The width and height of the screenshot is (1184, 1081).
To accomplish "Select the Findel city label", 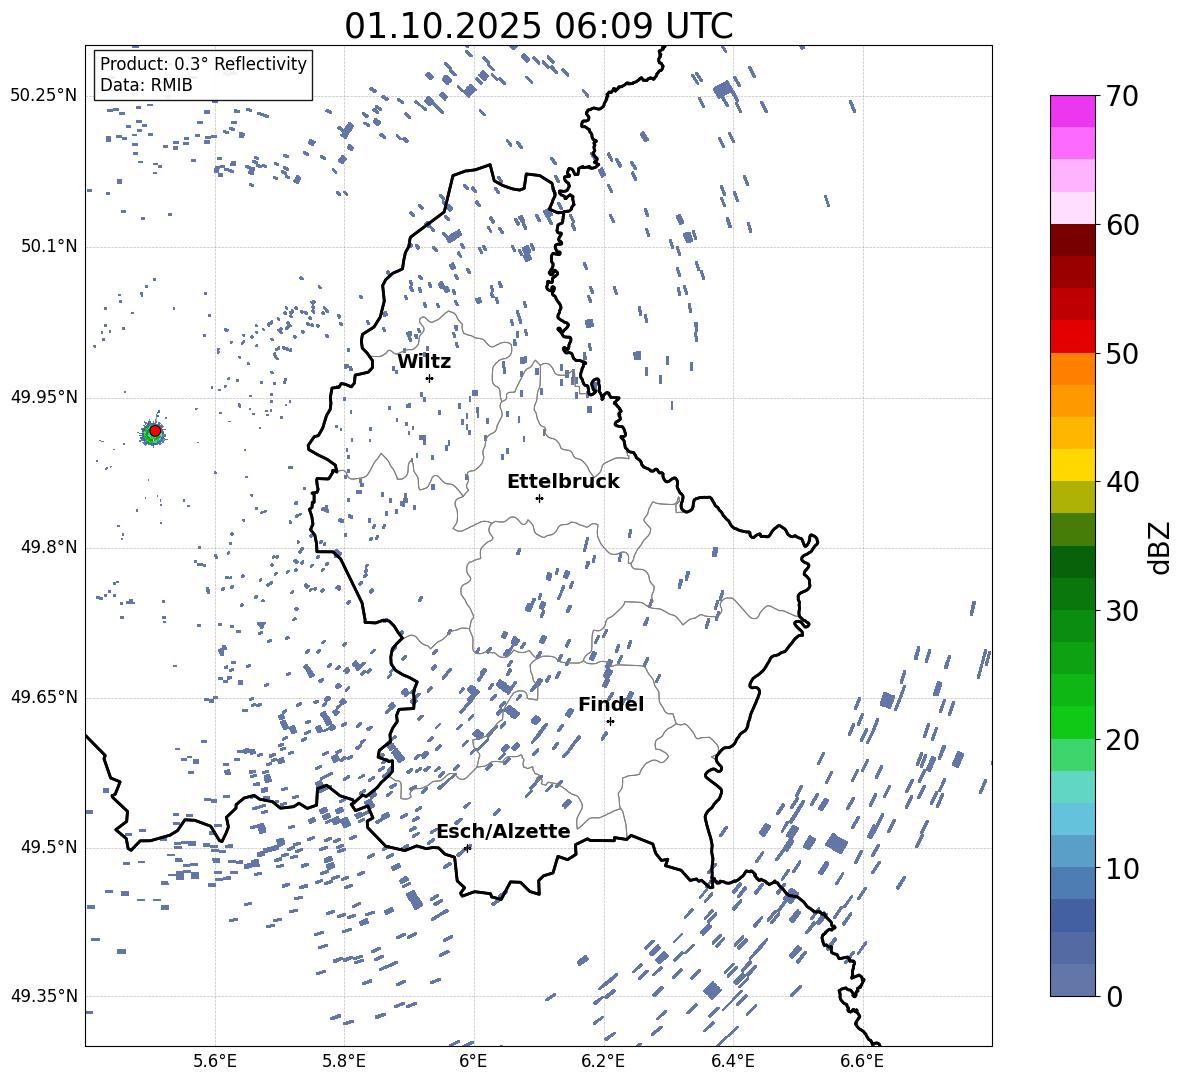I will tap(611, 704).
